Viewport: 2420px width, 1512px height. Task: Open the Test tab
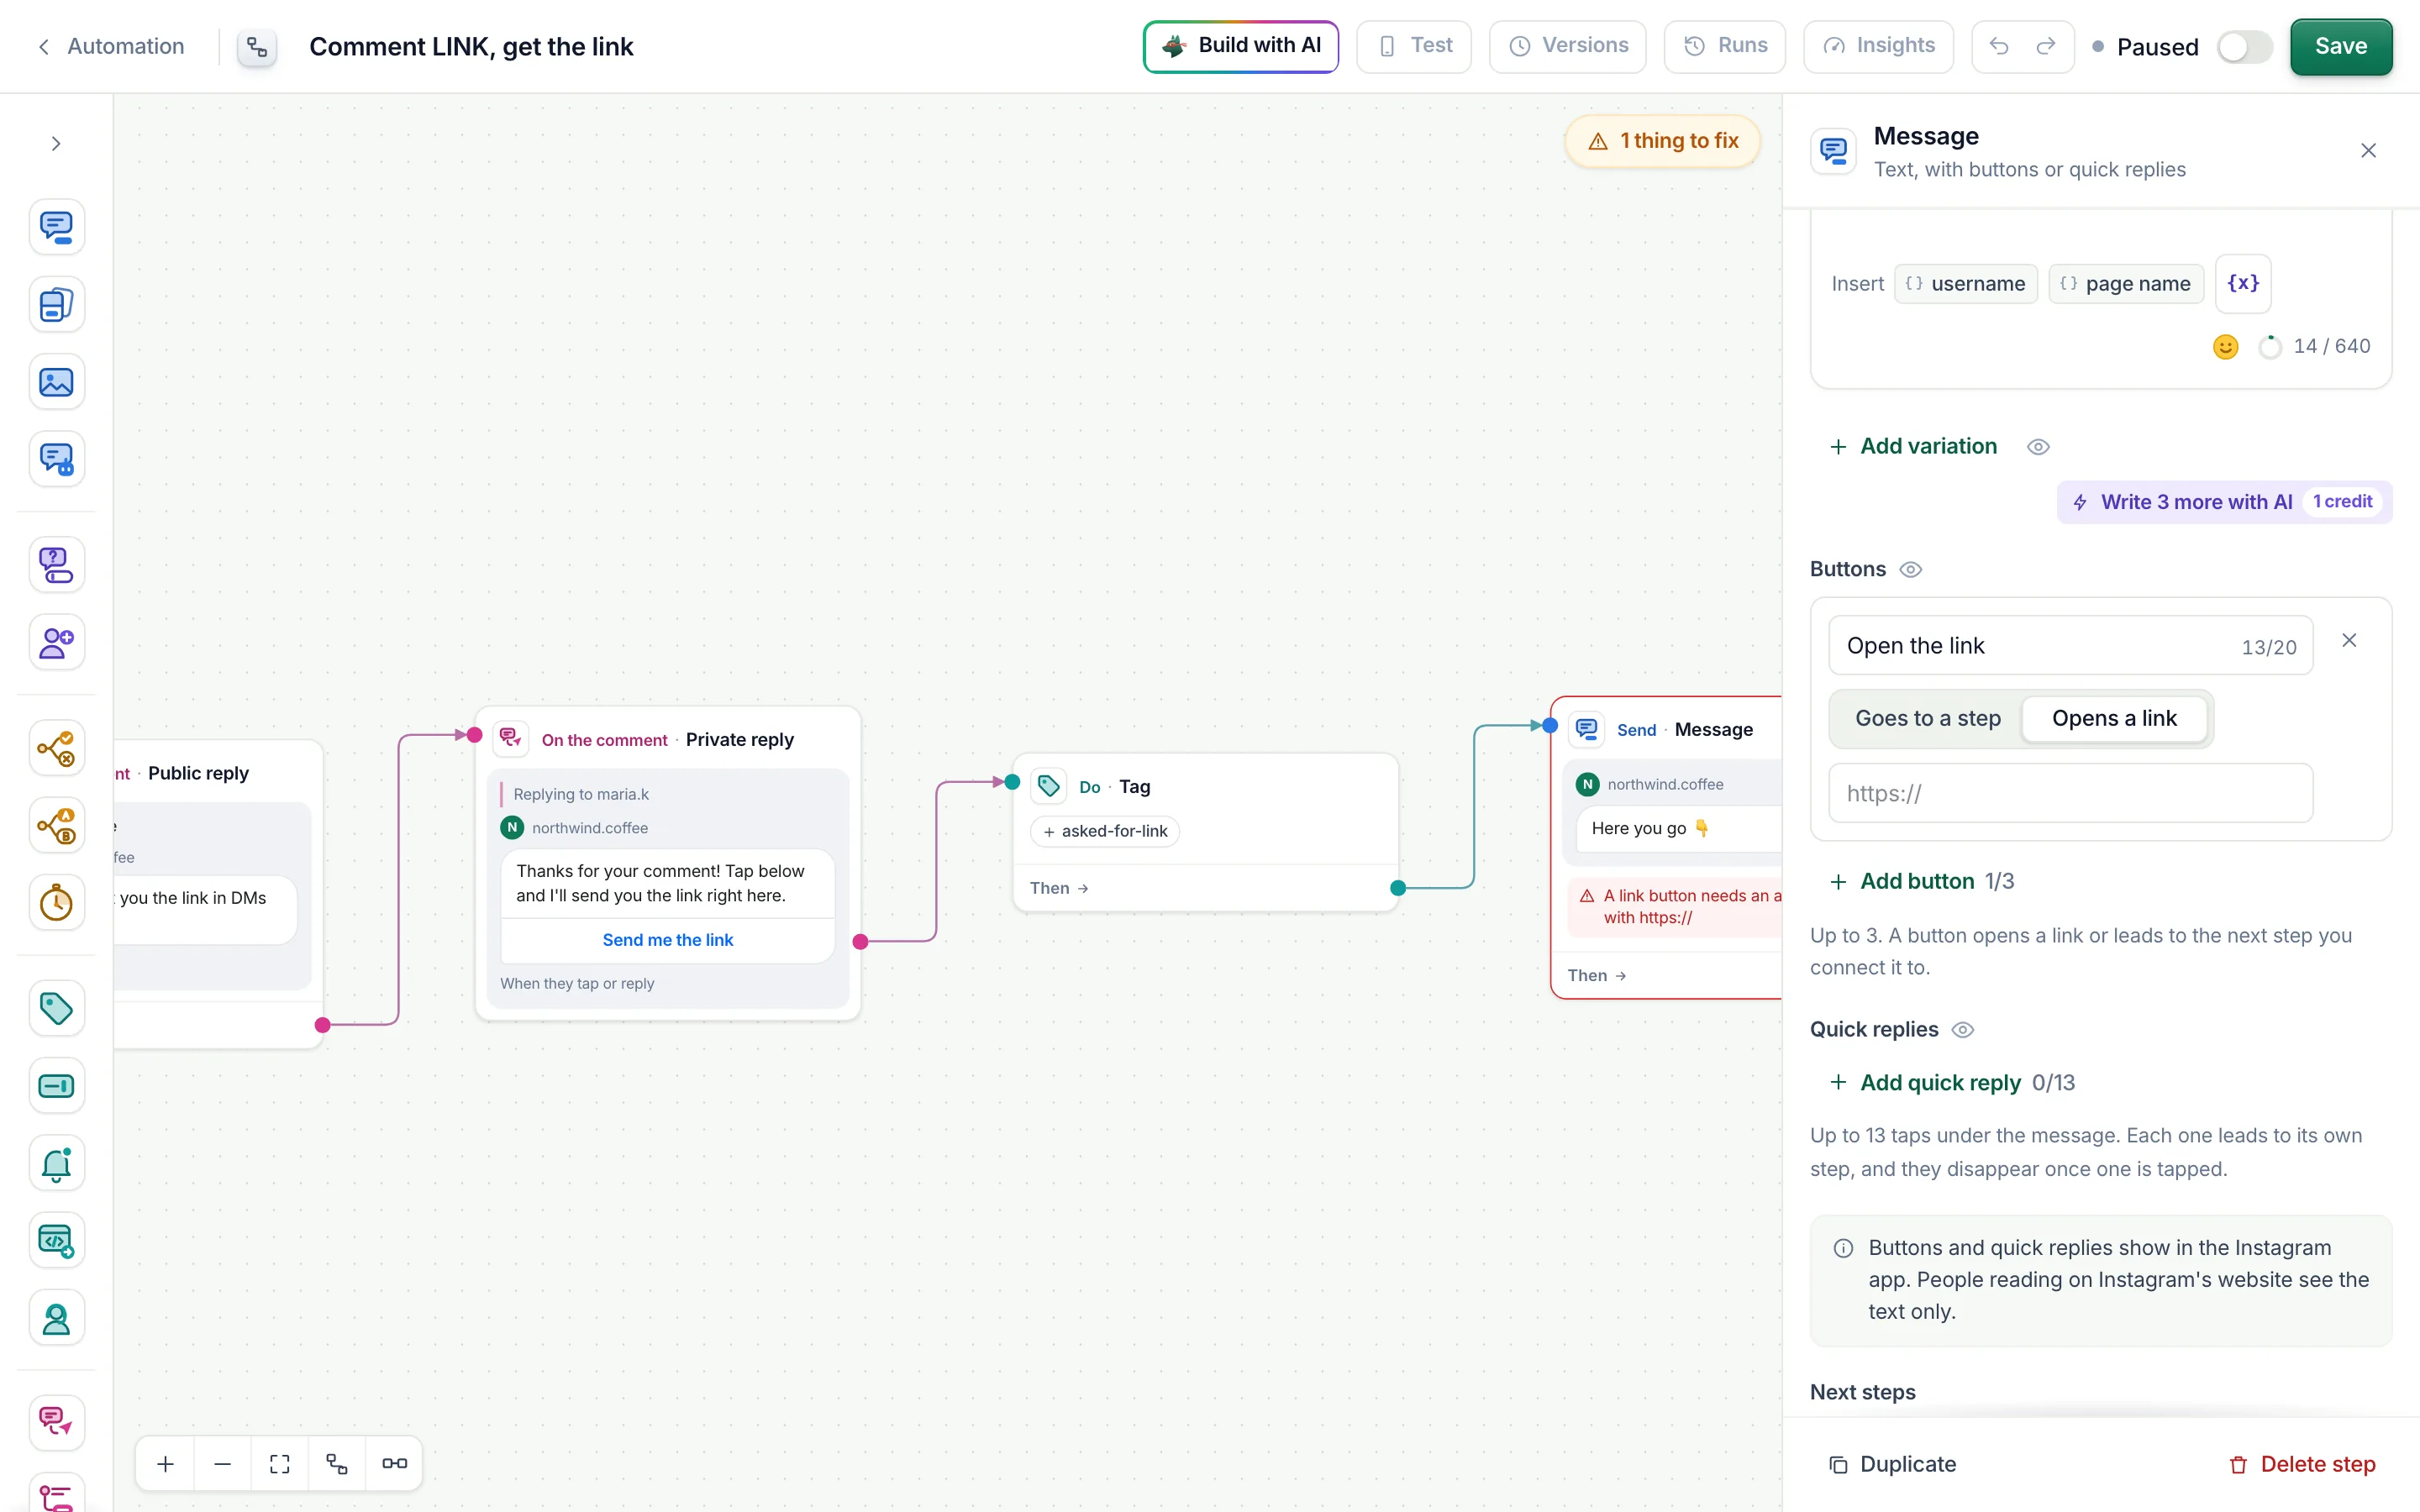pos(1413,46)
